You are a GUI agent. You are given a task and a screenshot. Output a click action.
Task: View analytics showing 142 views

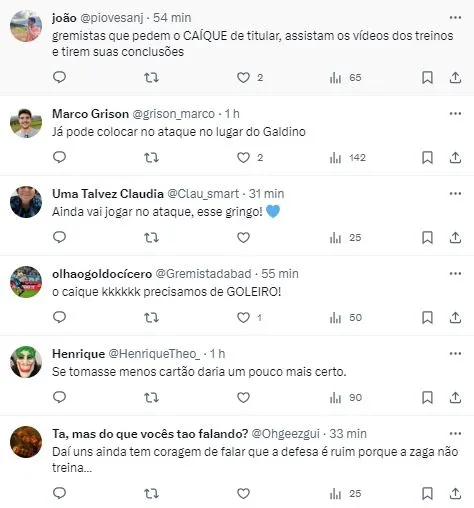point(348,157)
